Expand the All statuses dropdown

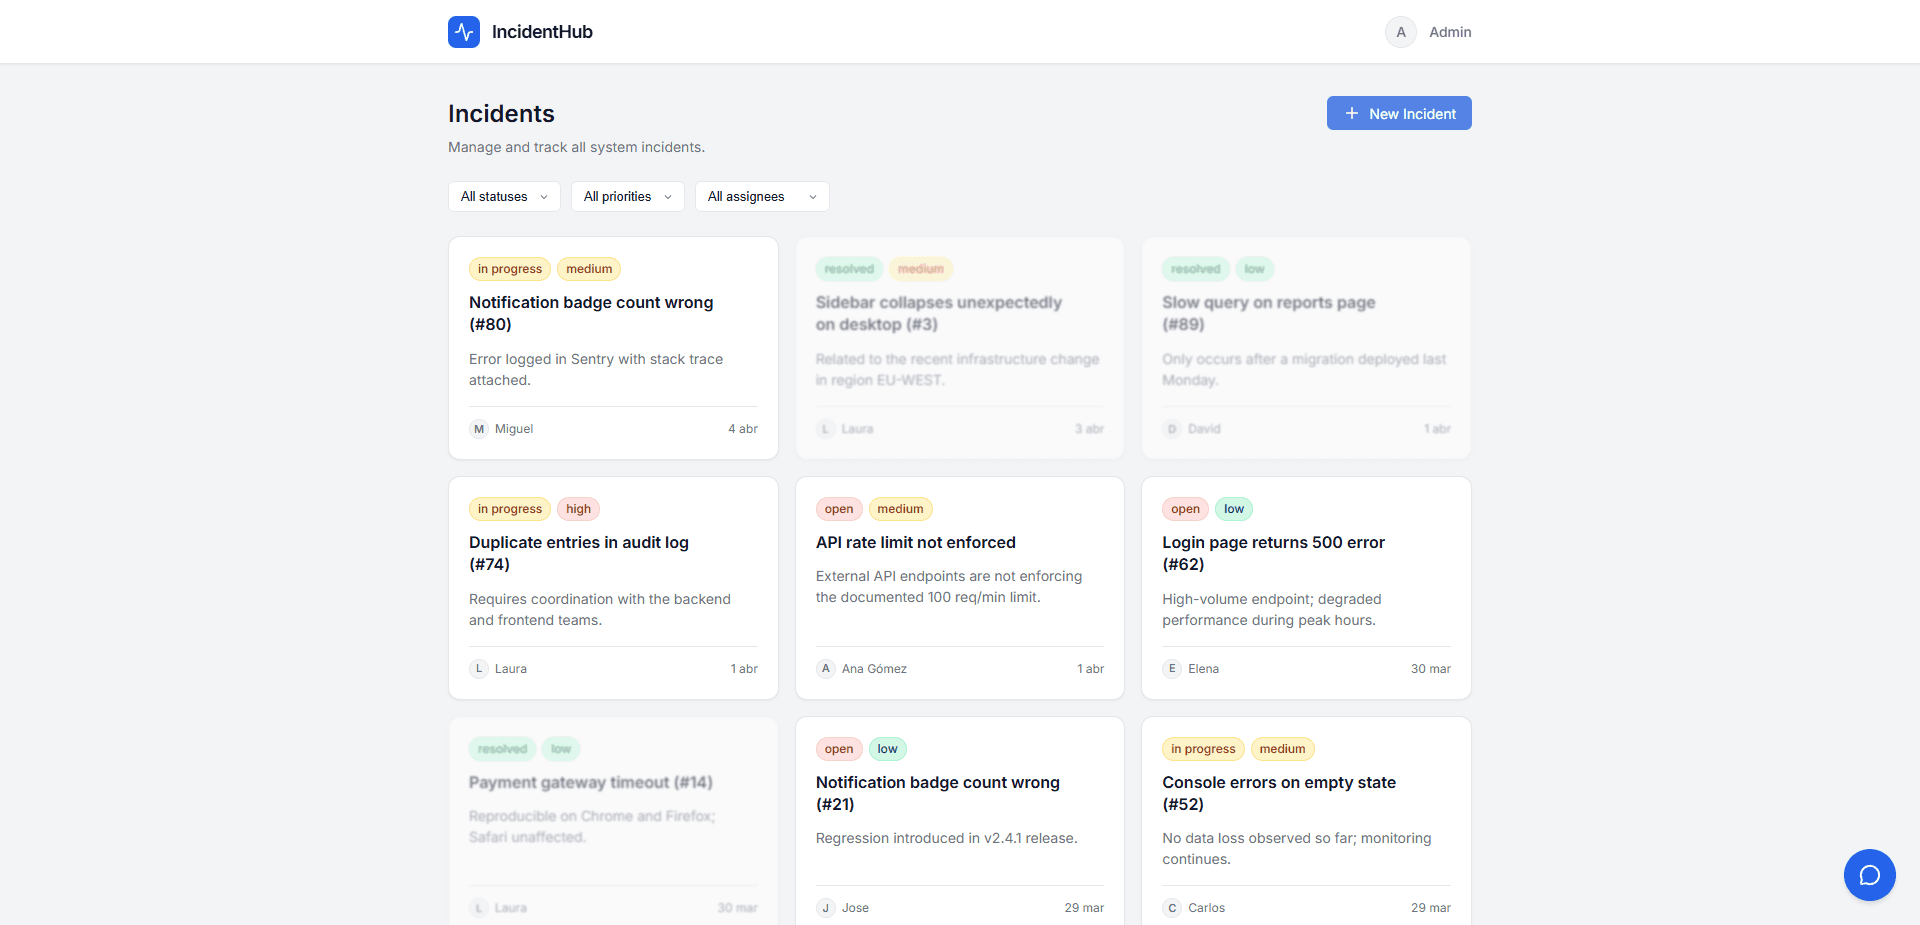pos(504,197)
